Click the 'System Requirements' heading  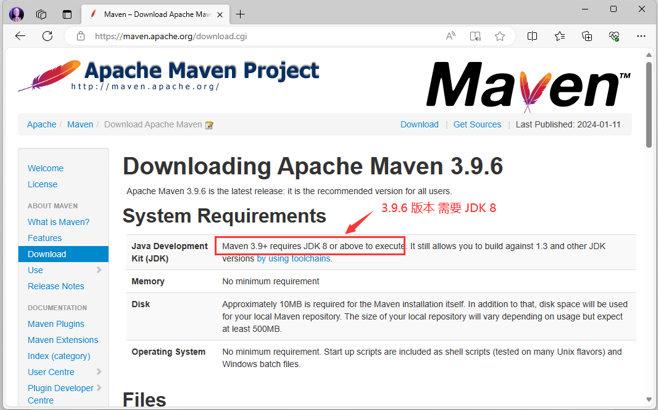224,216
